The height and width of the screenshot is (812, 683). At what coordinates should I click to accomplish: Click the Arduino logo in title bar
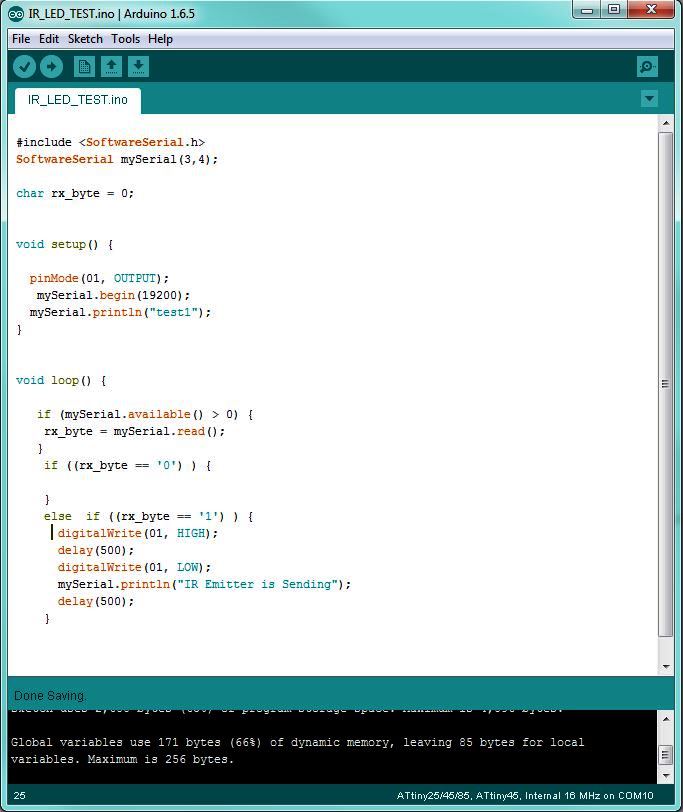point(16,13)
